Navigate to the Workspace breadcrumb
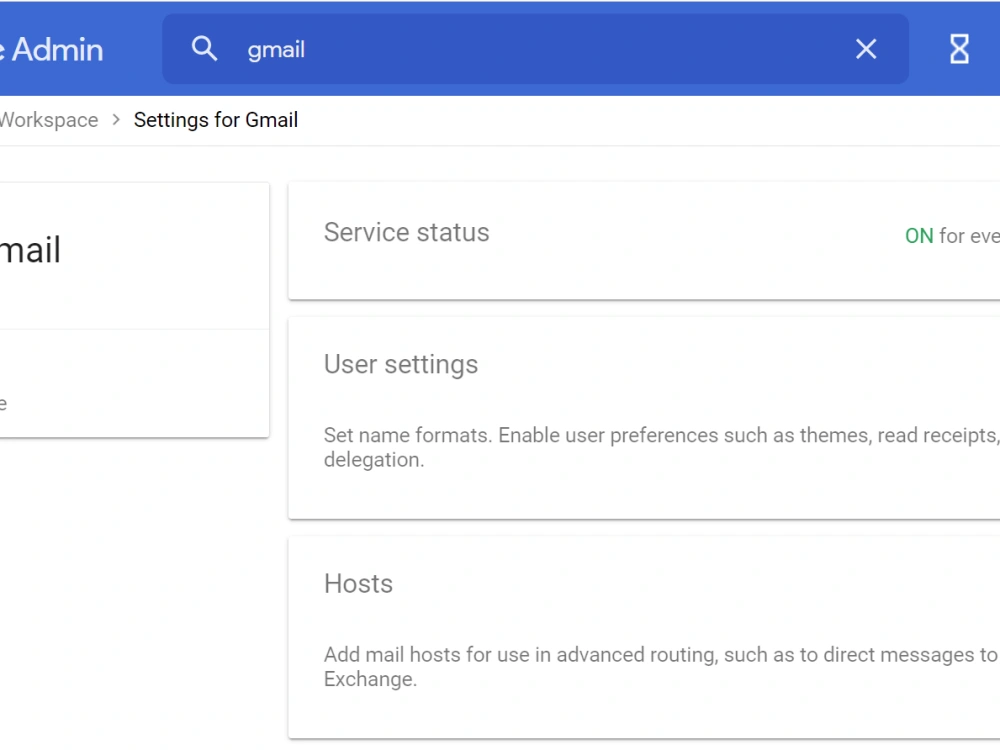Image resolution: width=1000 pixels, height=750 pixels. (49, 120)
